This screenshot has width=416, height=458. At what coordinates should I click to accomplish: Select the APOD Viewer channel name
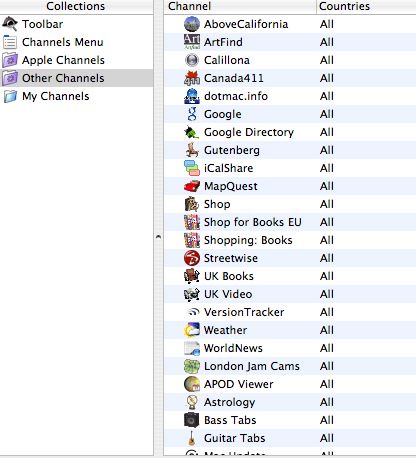tap(238, 384)
